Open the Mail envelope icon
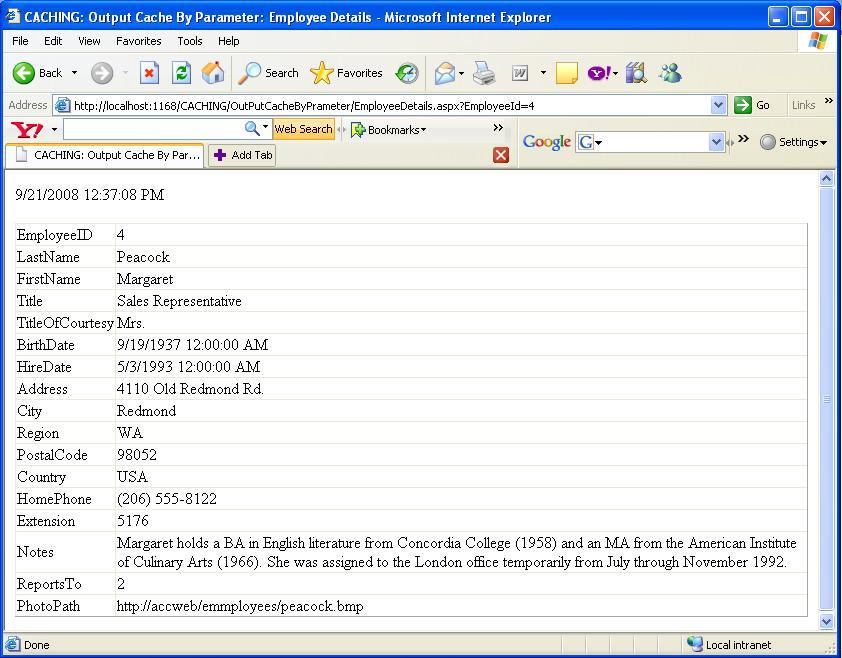 (445, 73)
